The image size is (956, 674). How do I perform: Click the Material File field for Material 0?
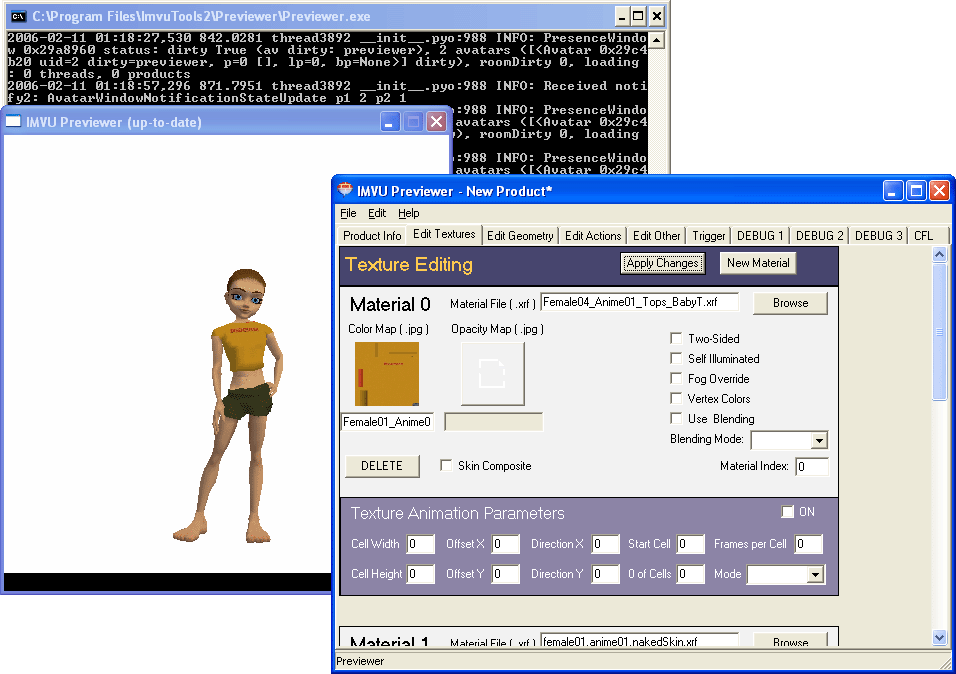[x=640, y=303]
